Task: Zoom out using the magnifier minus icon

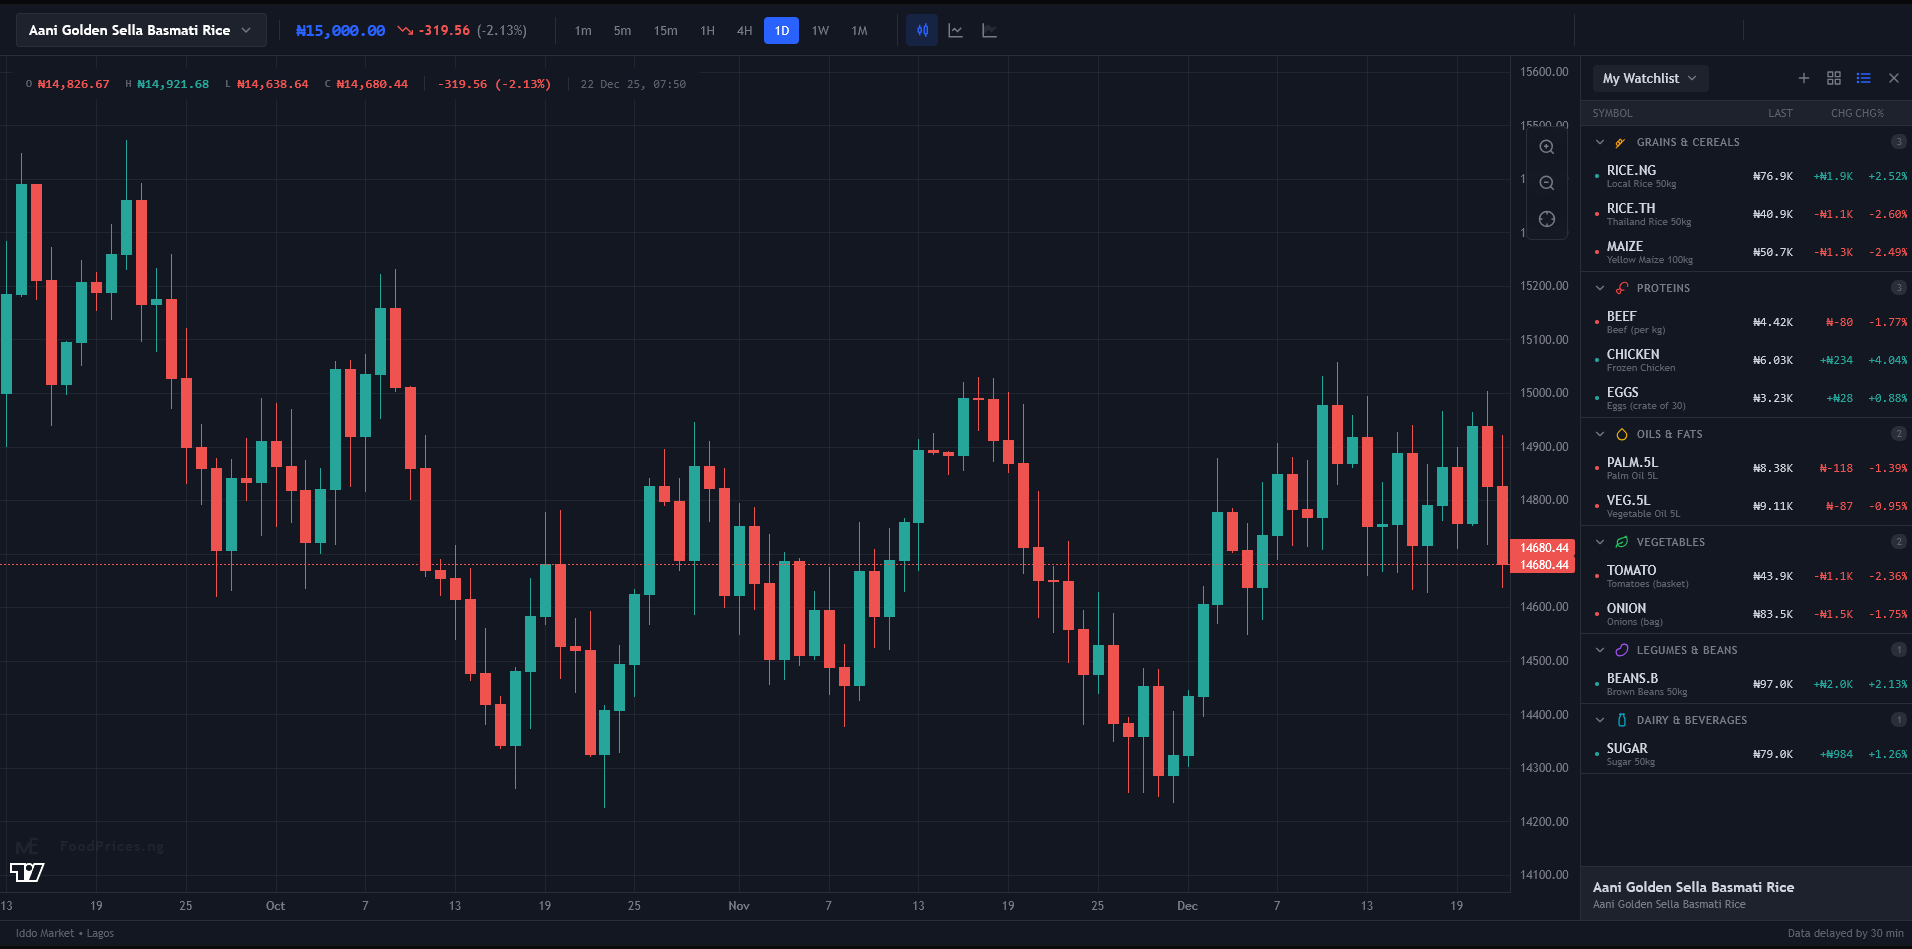Action: tap(1546, 183)
